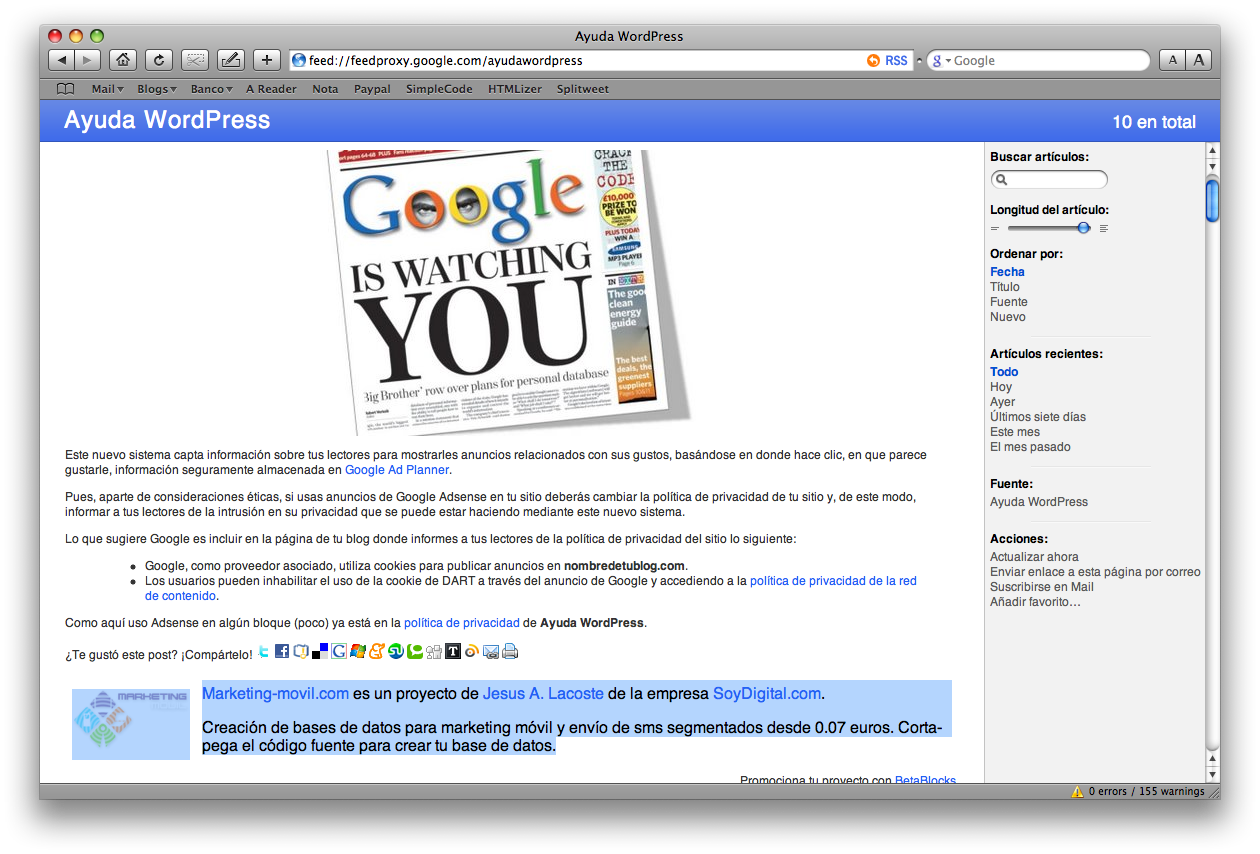1260x854 pixels.
Task: Click the back navigation arrow
Action: pos(61,60)
